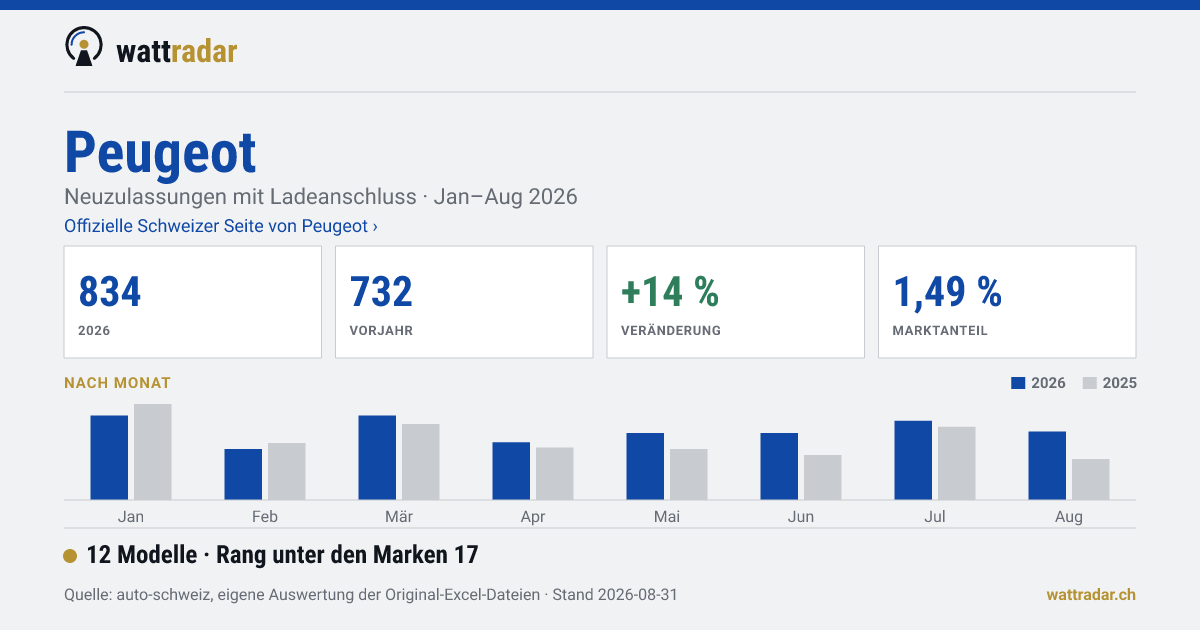This screenshot has width=1200, height=630.
Task: Click the grey 2025 bar for Feb
Action: point(287,471)
